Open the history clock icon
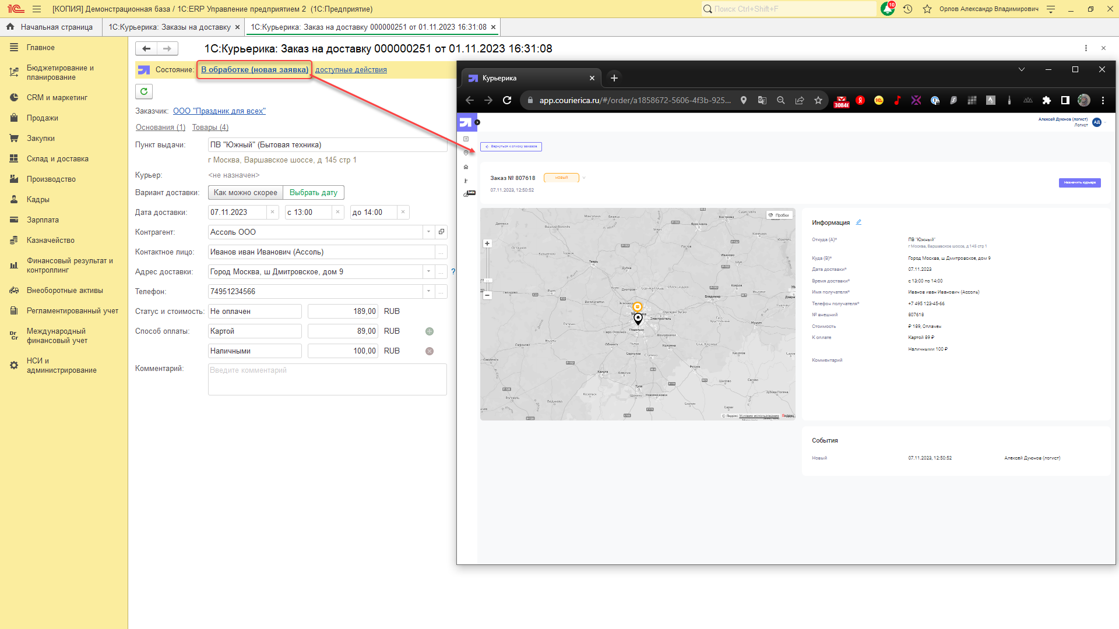Image resolution: width=1119 pixels, height=629 pixels. coord(907,9)
